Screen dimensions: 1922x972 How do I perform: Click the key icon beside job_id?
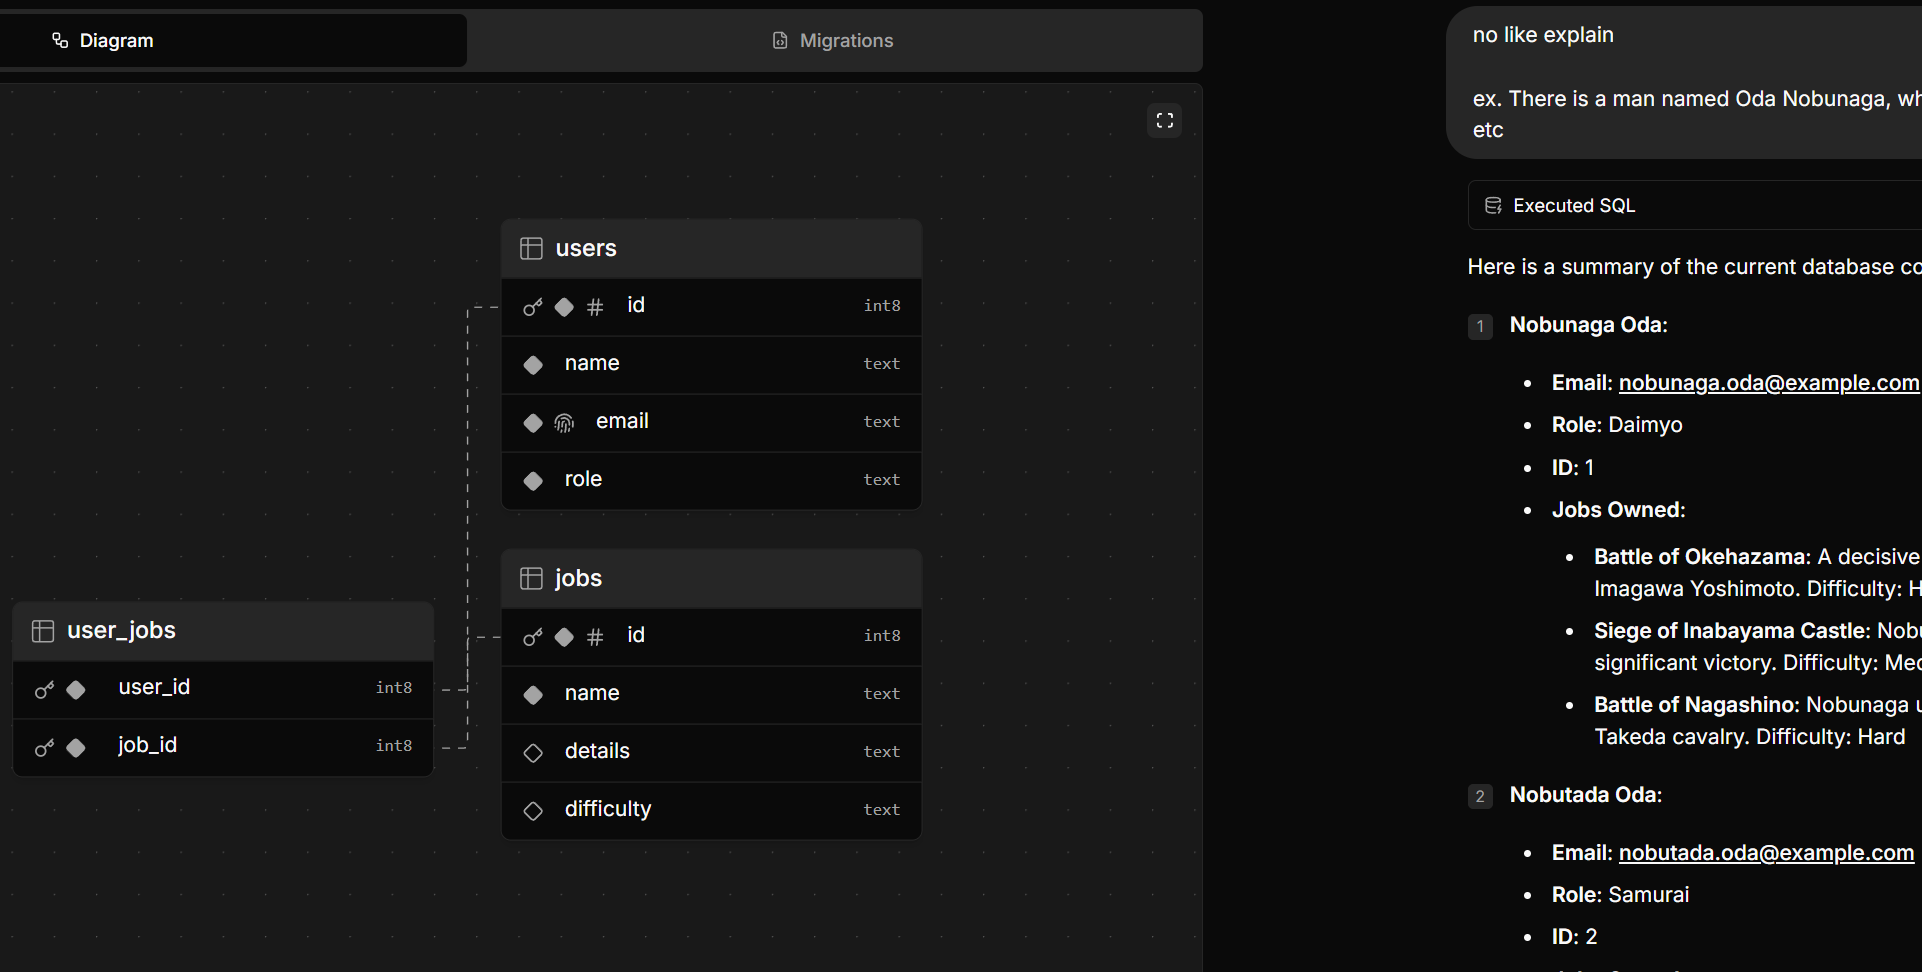click(44, 748)
